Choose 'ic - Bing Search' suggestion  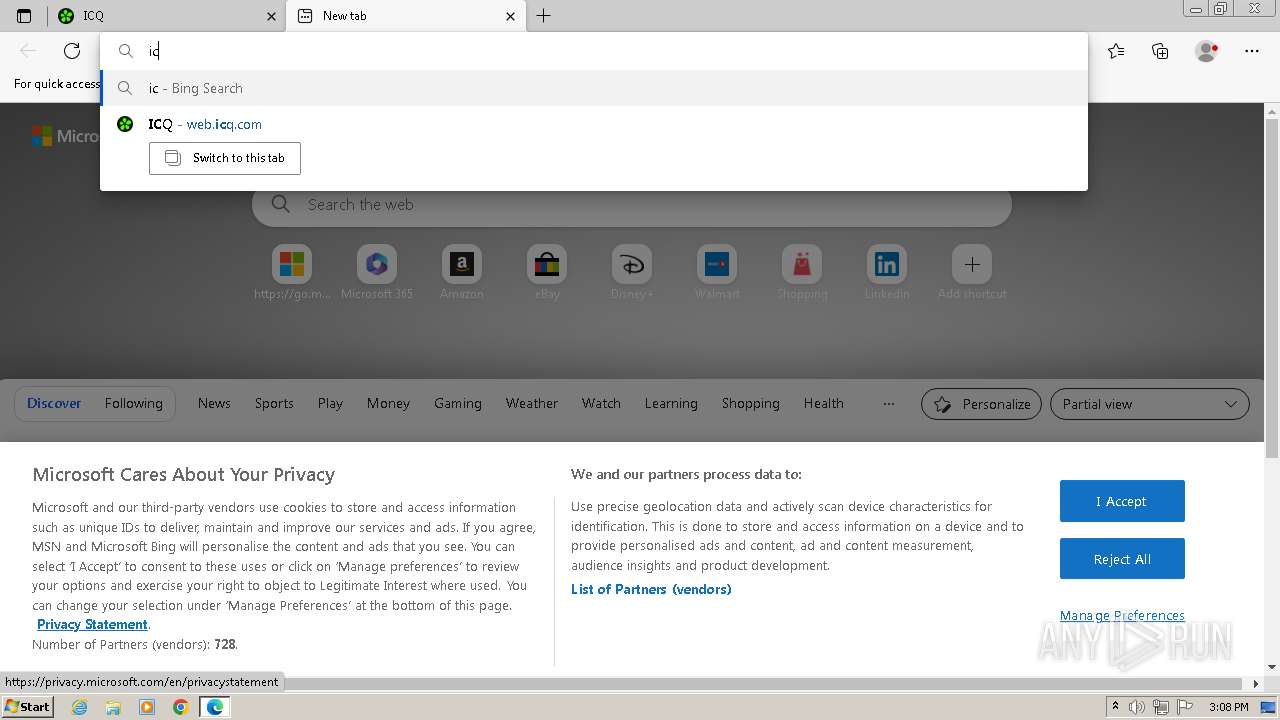[594, 88]
